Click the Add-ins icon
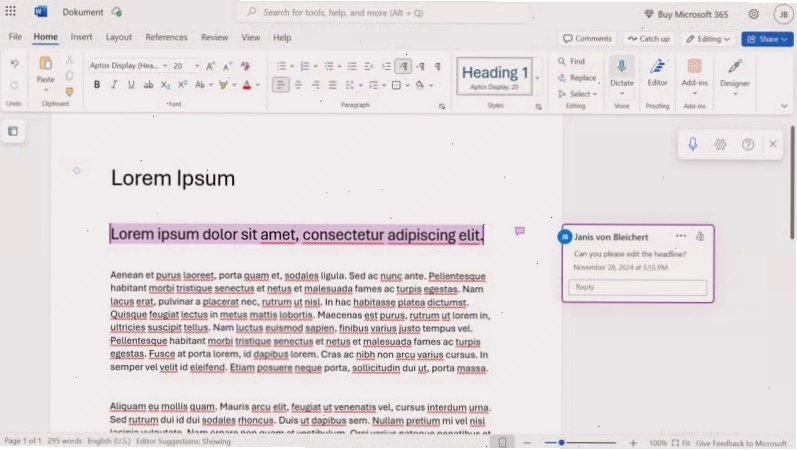This screenshot has height=450, width=797. (x=694, y=66)
